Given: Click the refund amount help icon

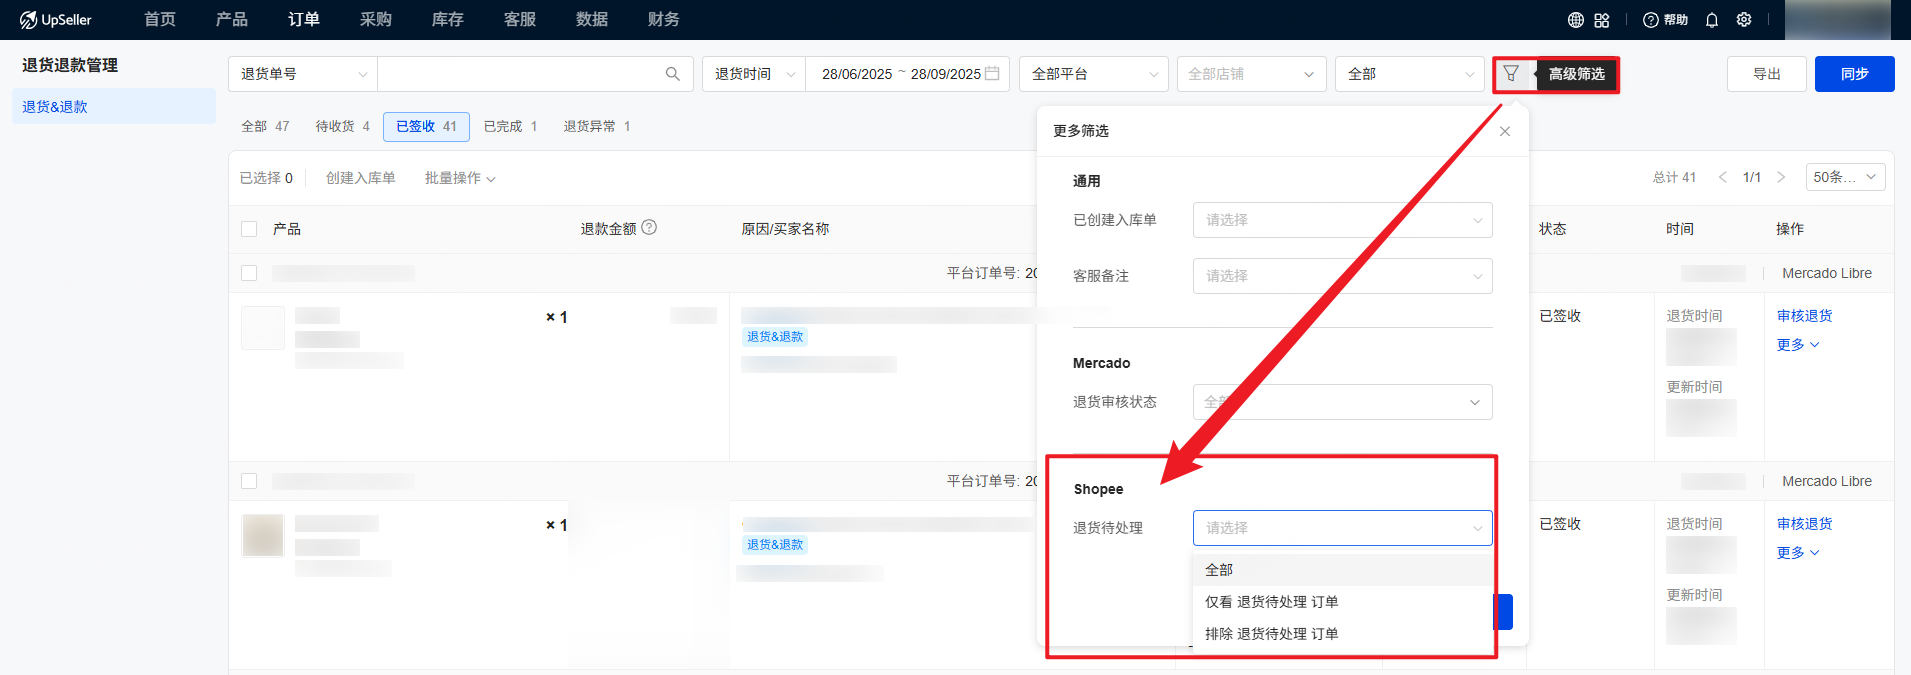Looking at the screenshot, I should (649, 228).
